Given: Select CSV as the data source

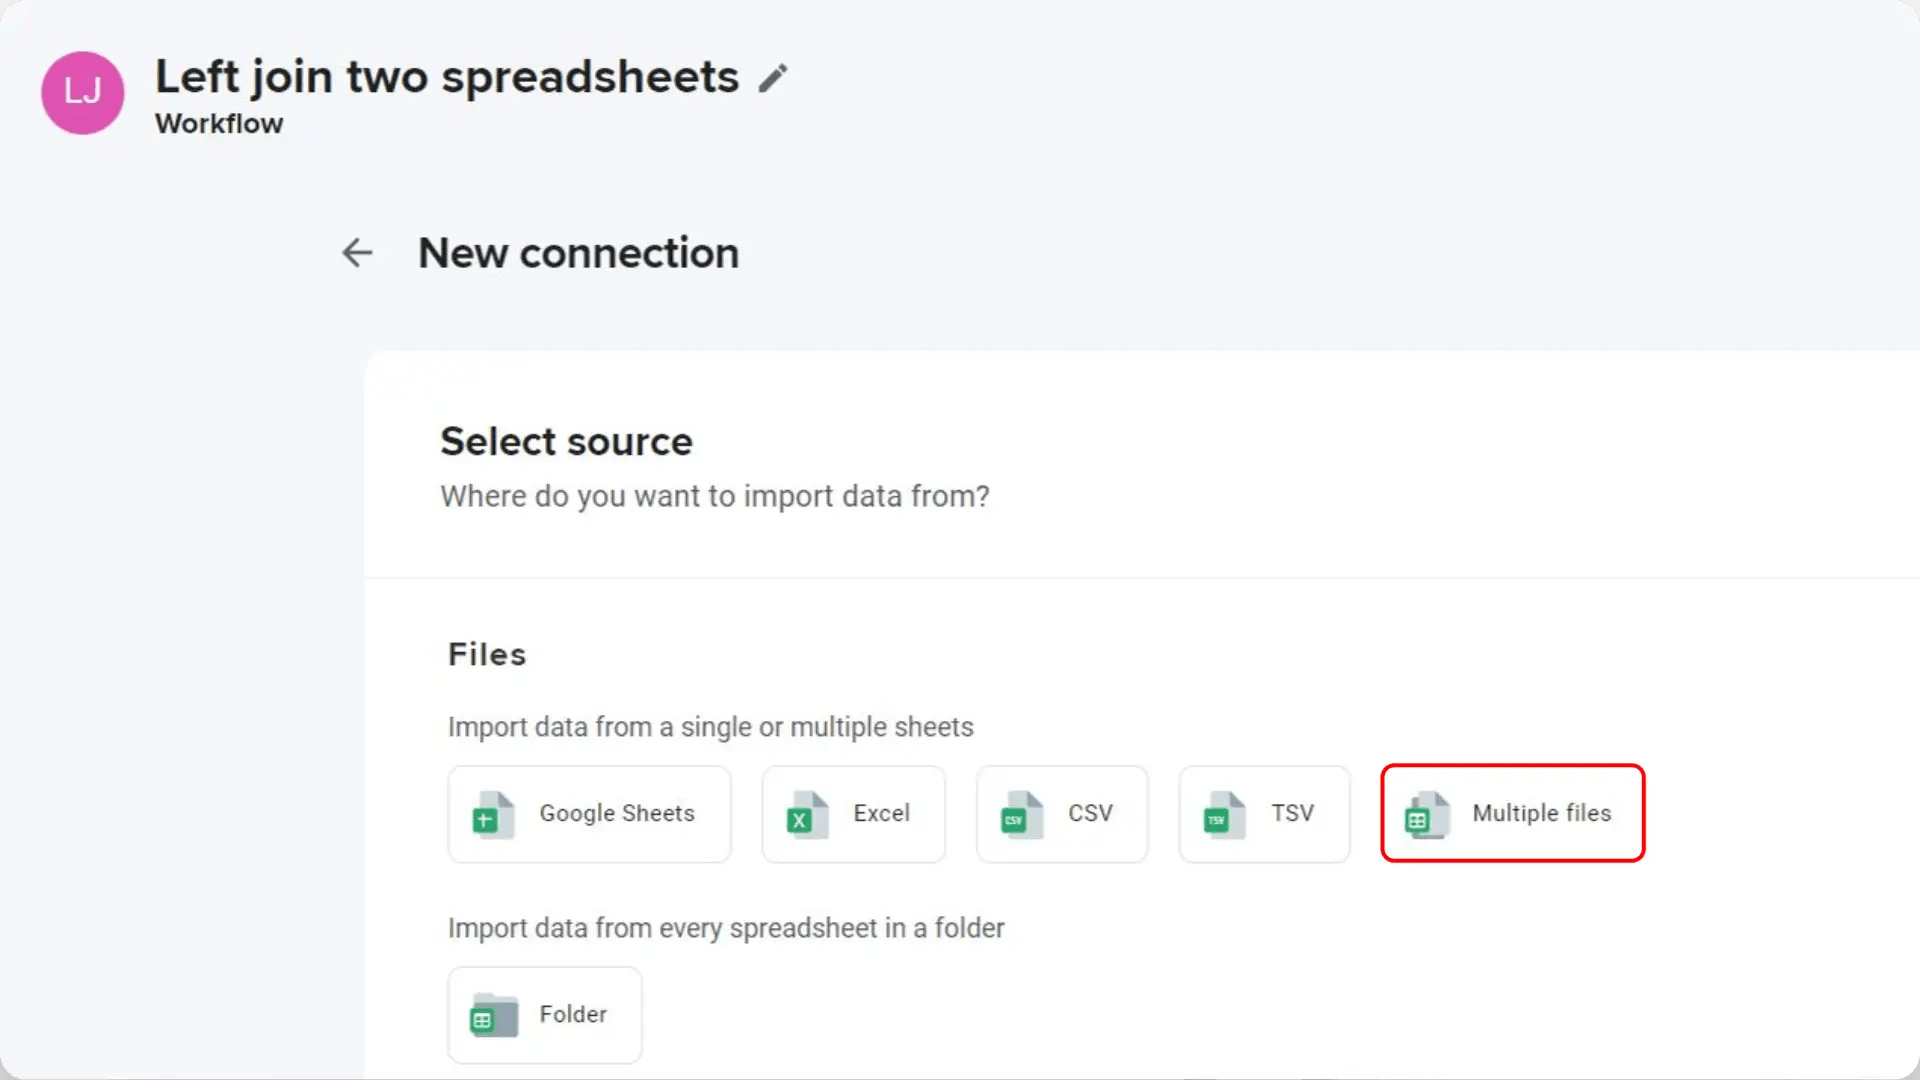Looking at the screenshot, I should point(1062,814).
